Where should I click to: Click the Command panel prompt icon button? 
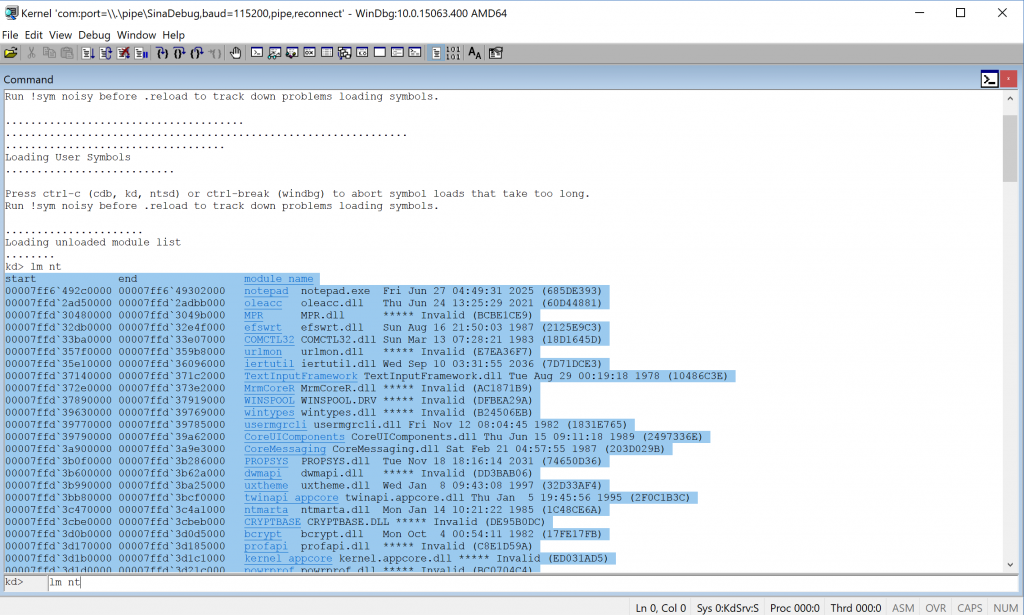[989, 79]
